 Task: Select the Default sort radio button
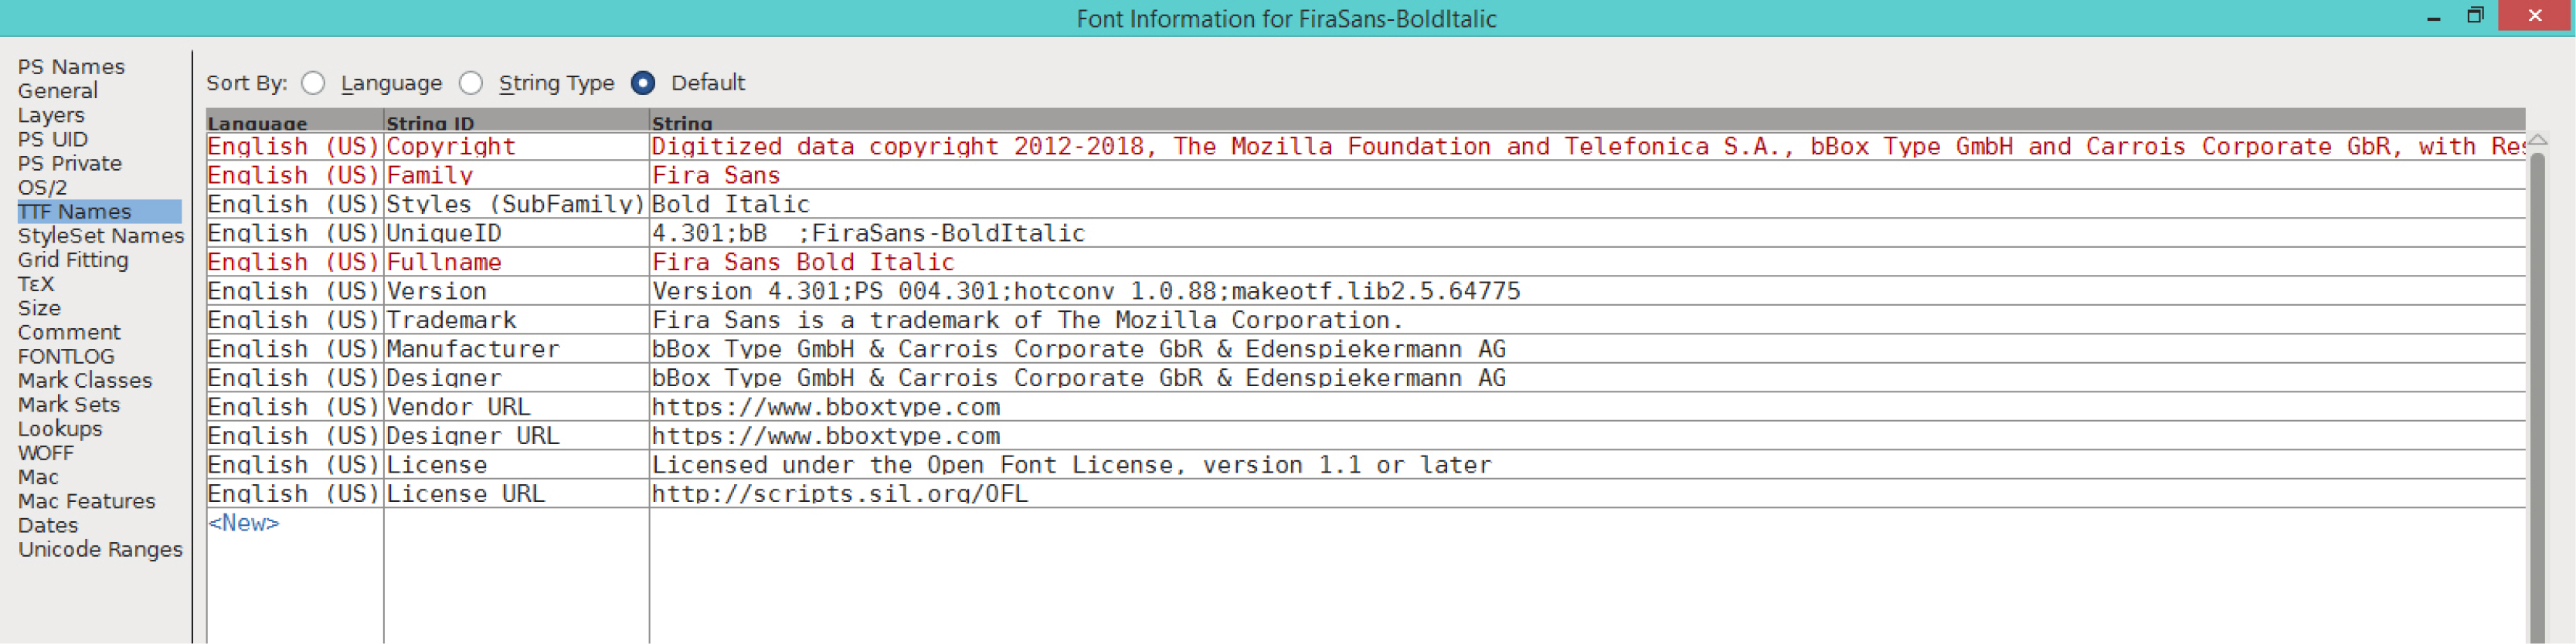643,83
